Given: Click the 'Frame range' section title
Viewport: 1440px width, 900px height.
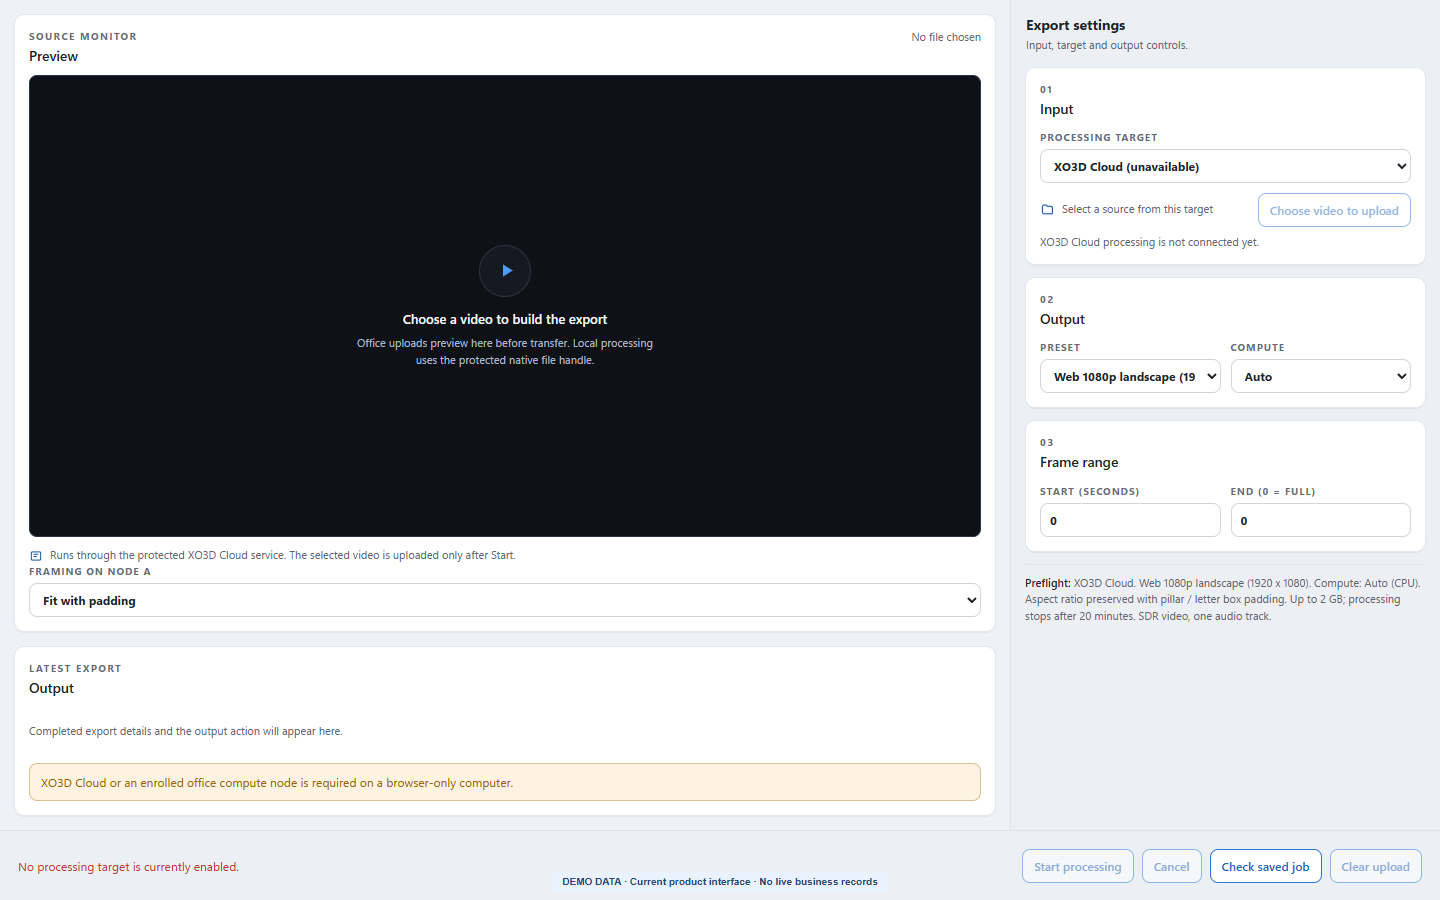Looking at the screenshot, I should coord(1079,462).
